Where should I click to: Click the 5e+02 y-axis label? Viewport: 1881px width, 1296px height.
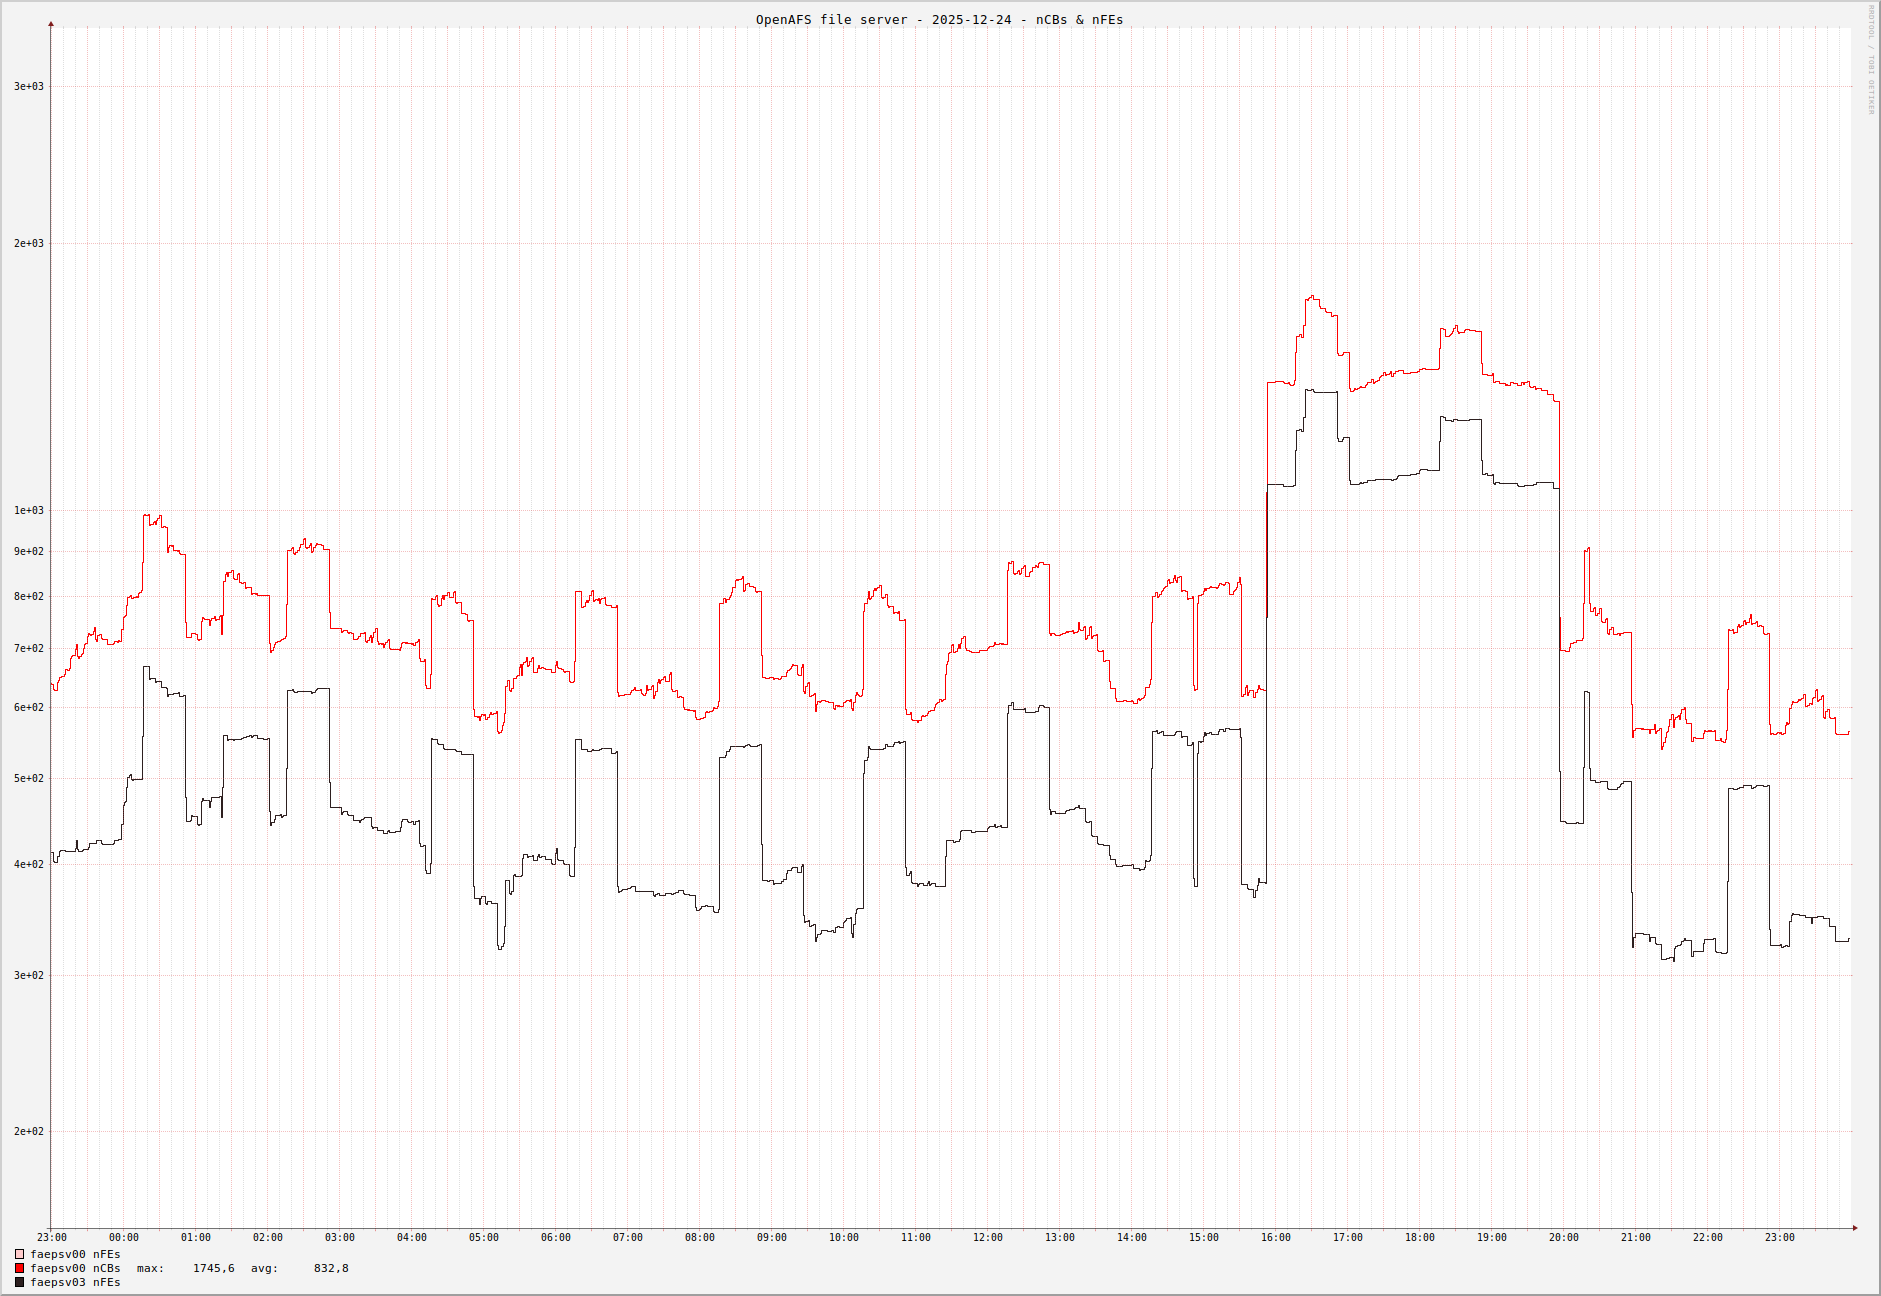point(28,779)
